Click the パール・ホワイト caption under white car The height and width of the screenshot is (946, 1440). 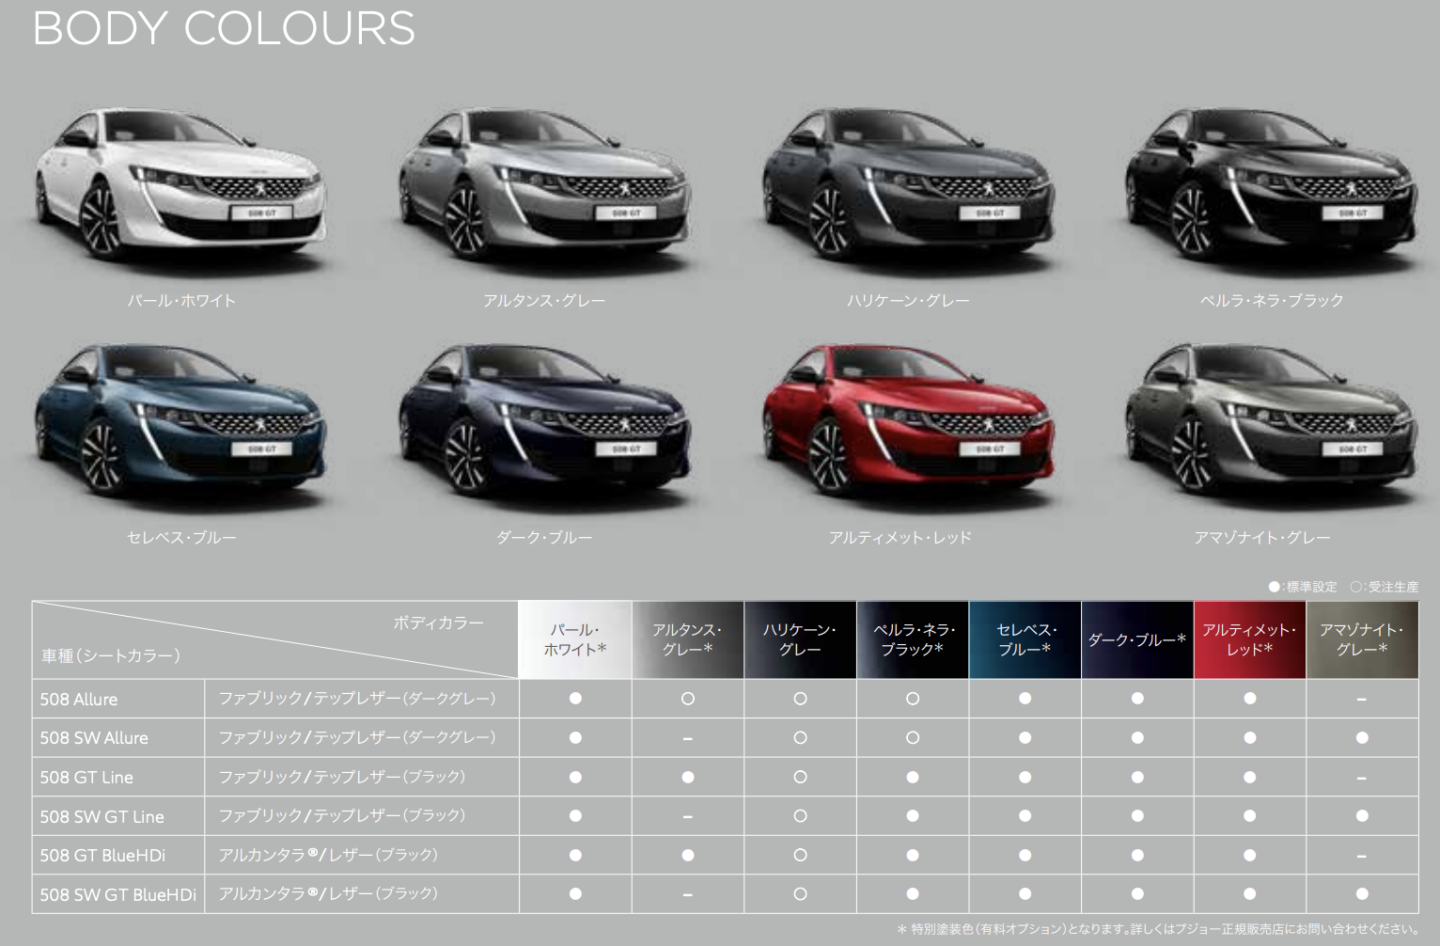[182, 300]
